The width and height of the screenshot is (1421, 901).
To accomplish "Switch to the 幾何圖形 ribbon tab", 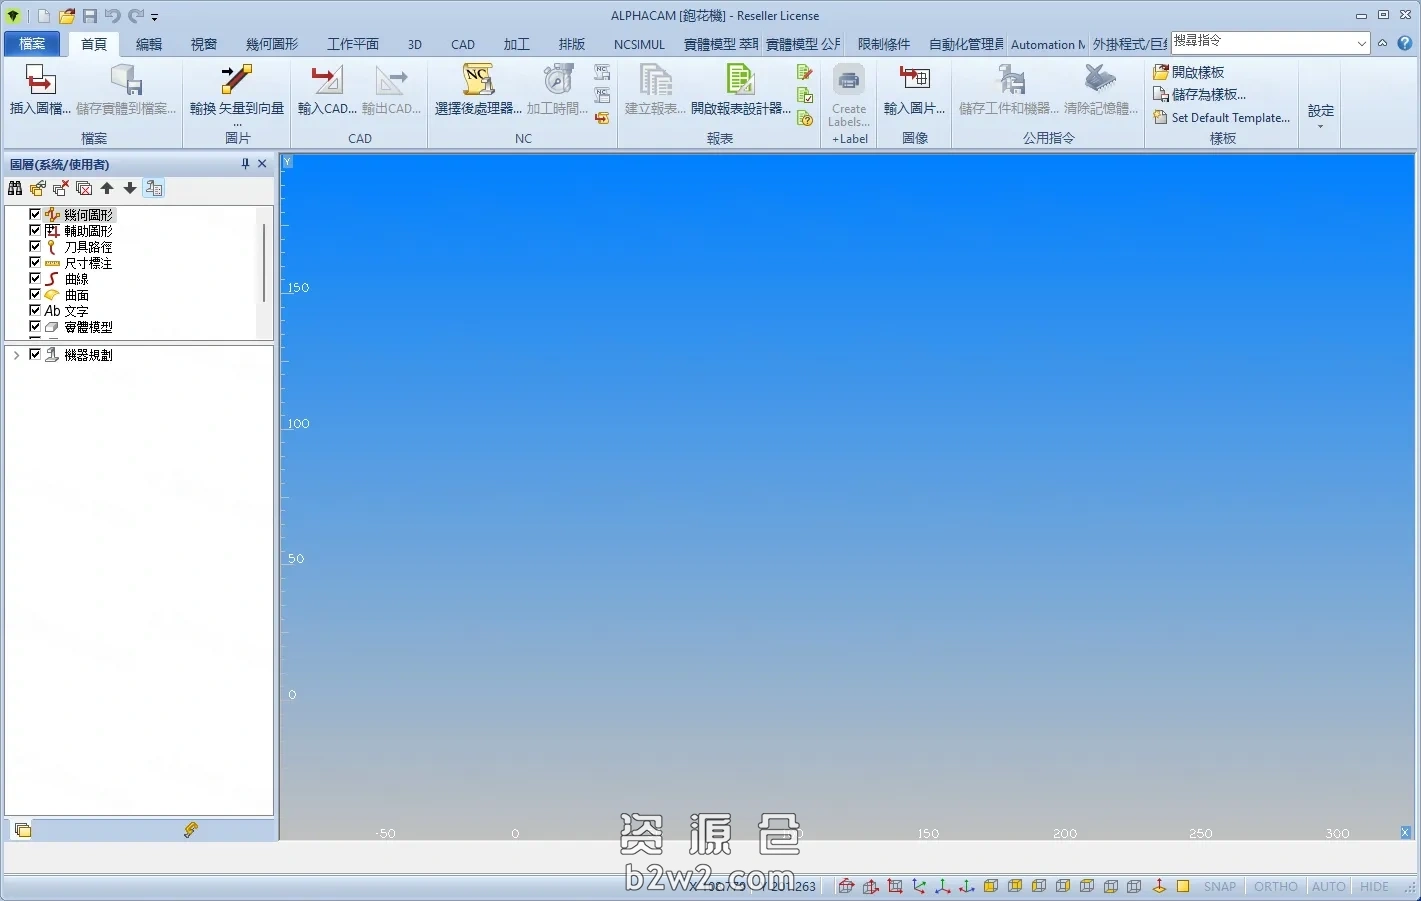I will [x=272, y=44].
